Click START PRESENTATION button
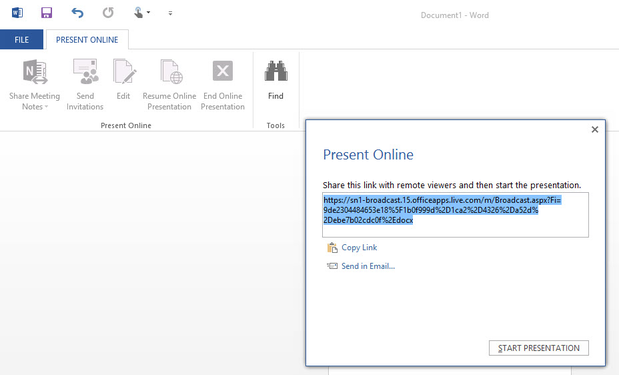The image size is (619, 375). [538, 348]
